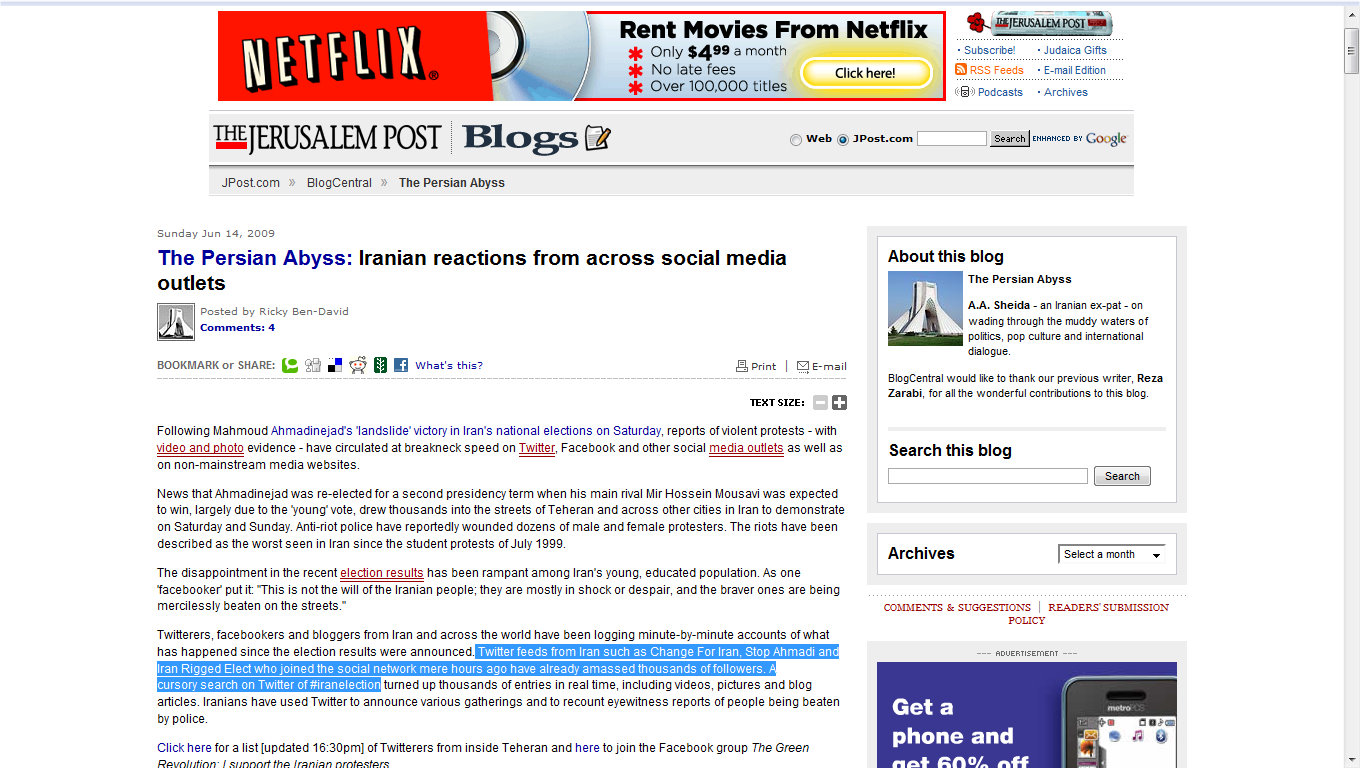Viewport: 1360px width, 768px height.
Task: Select the Web search radio button
Action: (796, 140)
